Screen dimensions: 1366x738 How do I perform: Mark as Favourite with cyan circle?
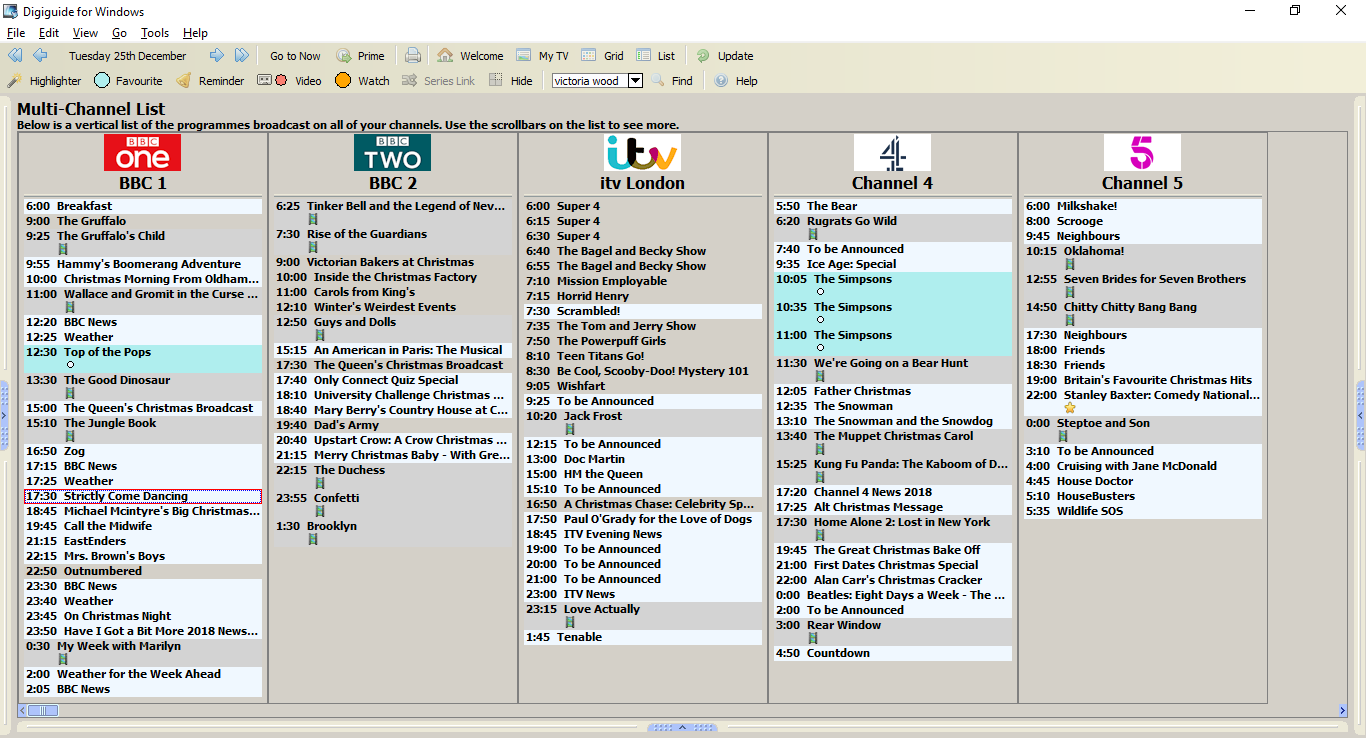tap(128, 81)
